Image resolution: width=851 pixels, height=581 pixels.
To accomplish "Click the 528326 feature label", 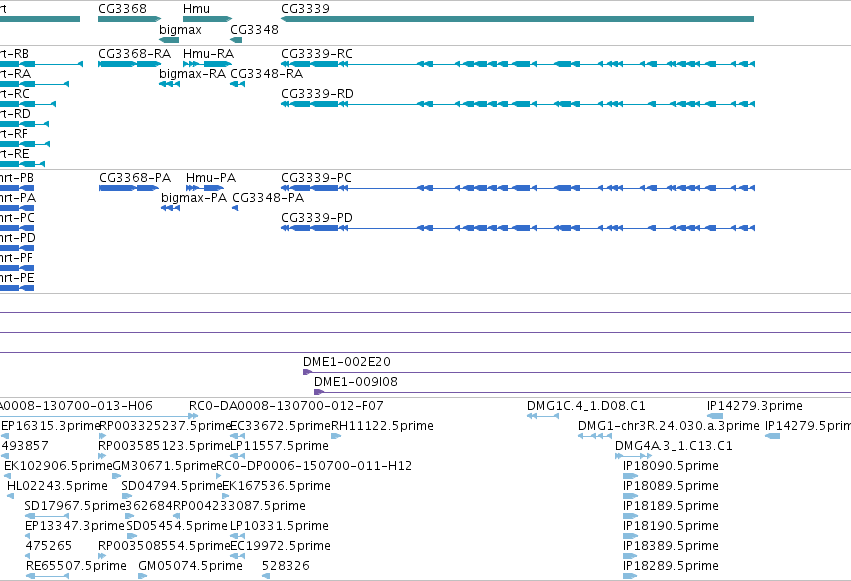I will click(286, 566).
